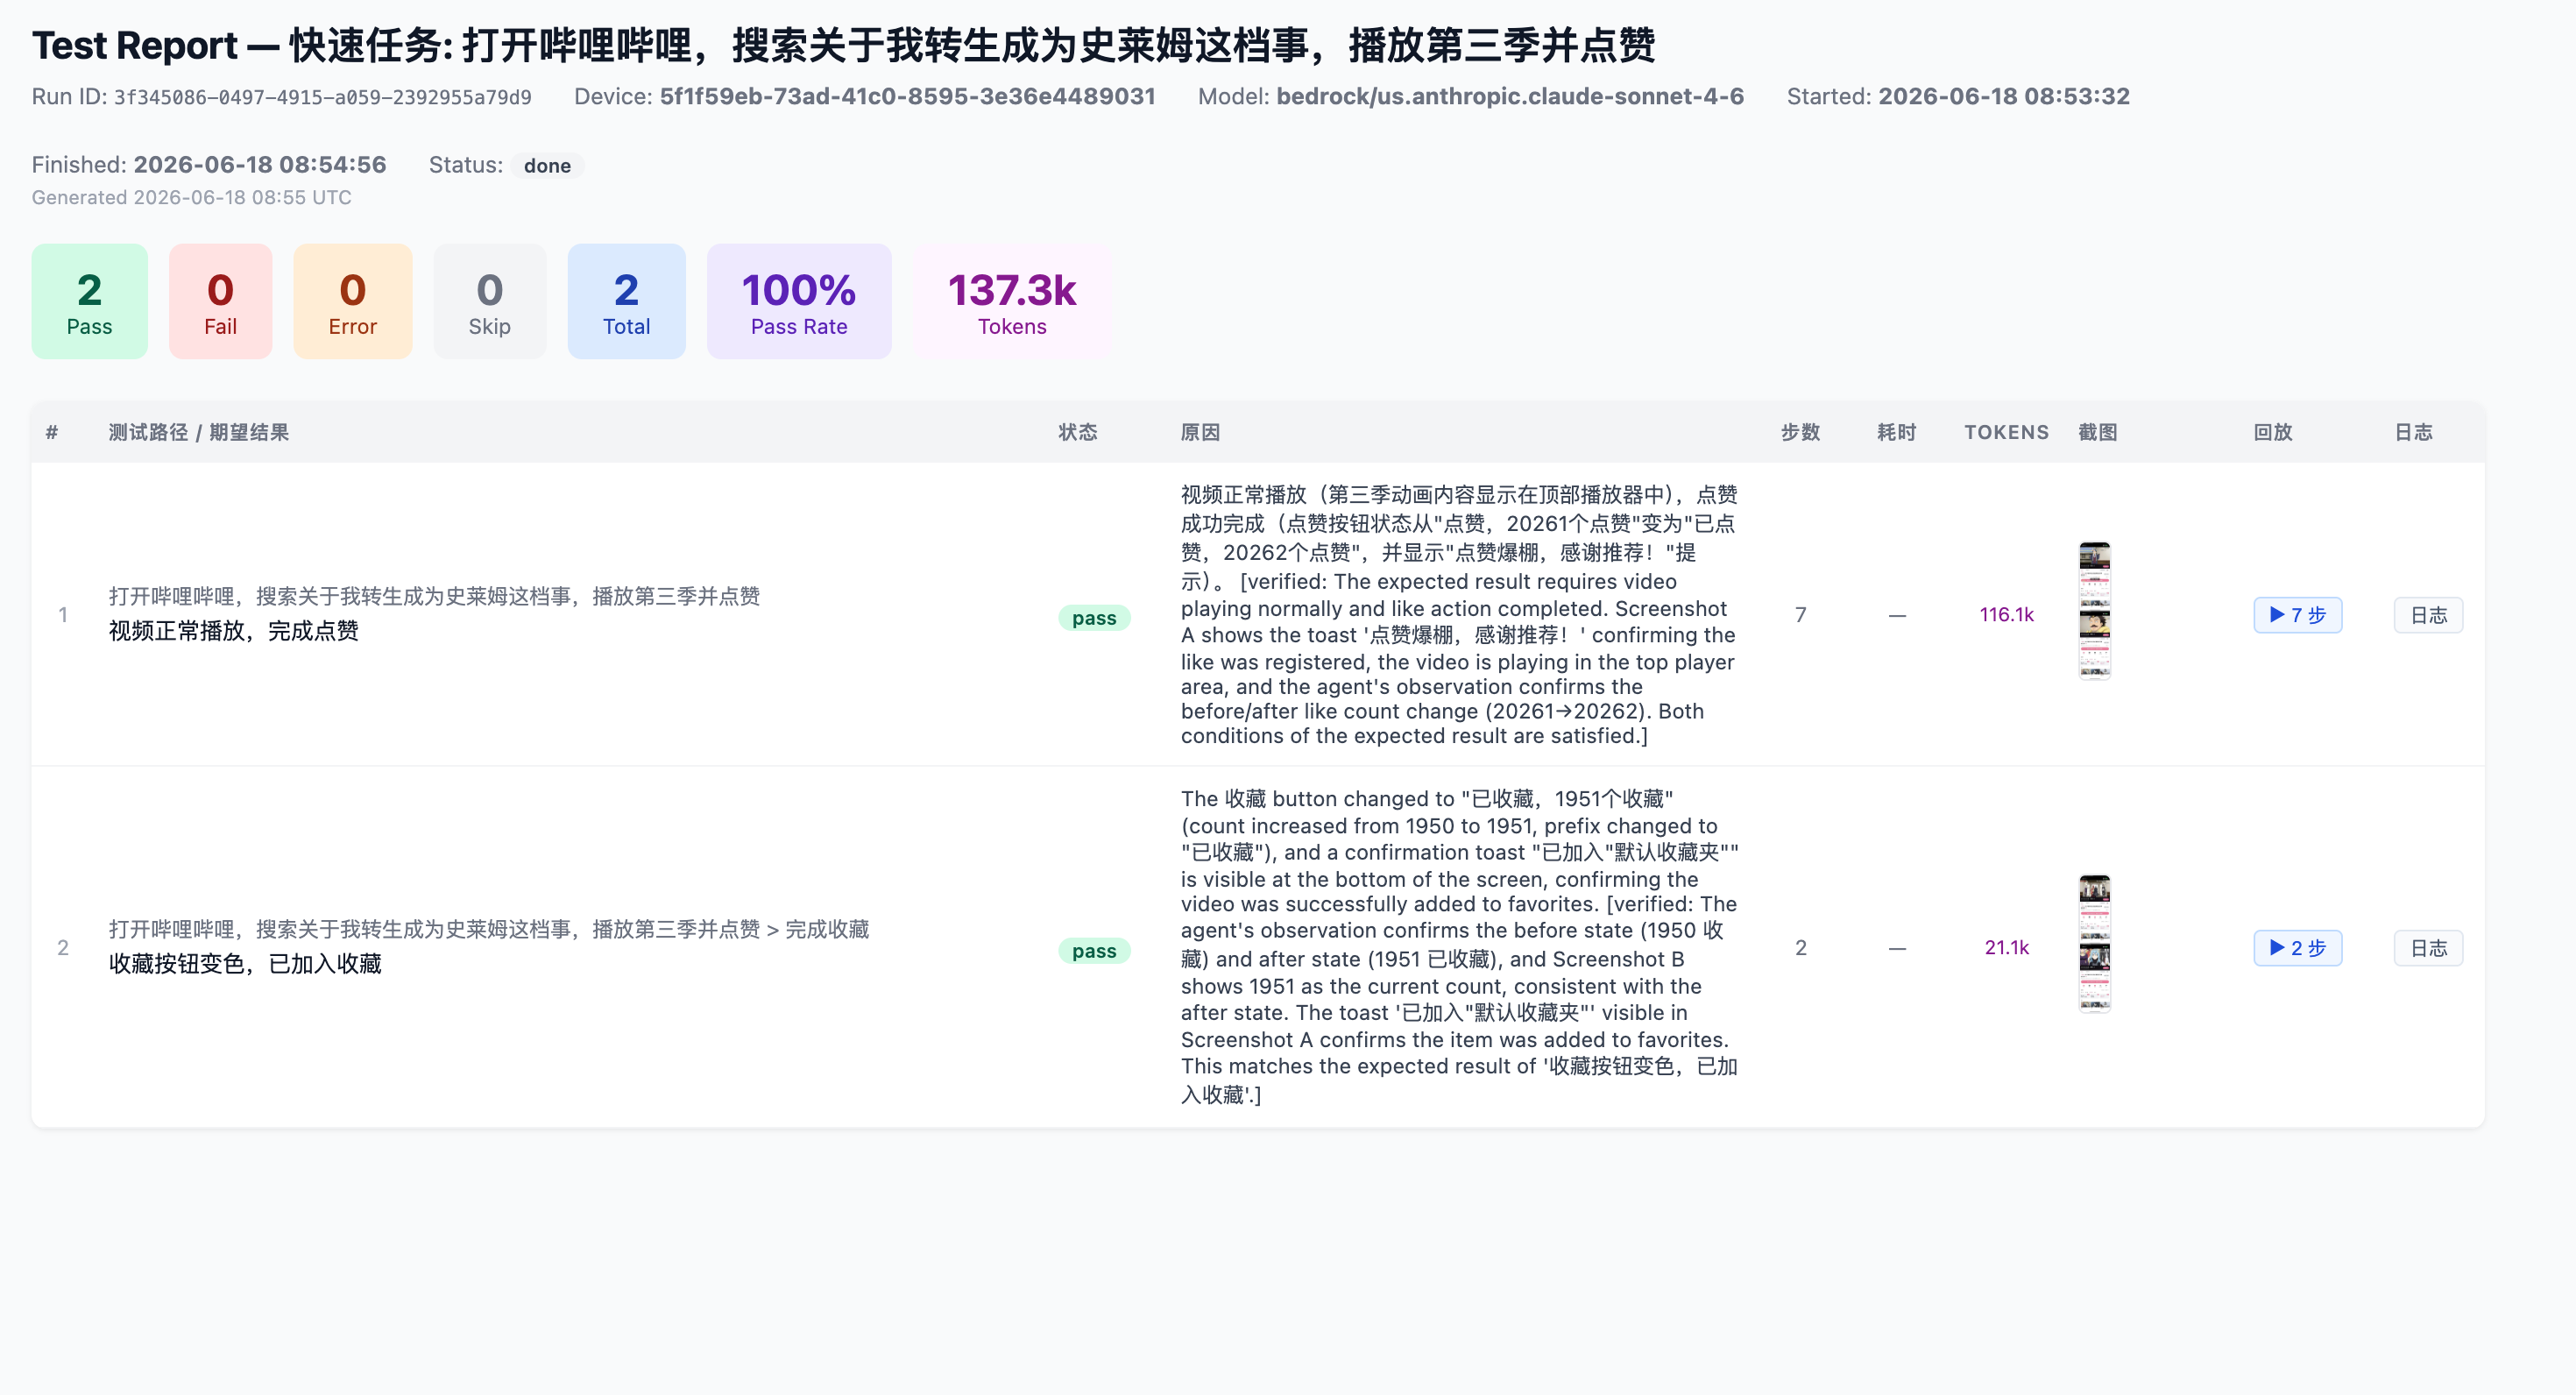The width and height of the screenshot is (2576, 1395).
Task: Click the blue Total count card
Action: coord(626,301)
